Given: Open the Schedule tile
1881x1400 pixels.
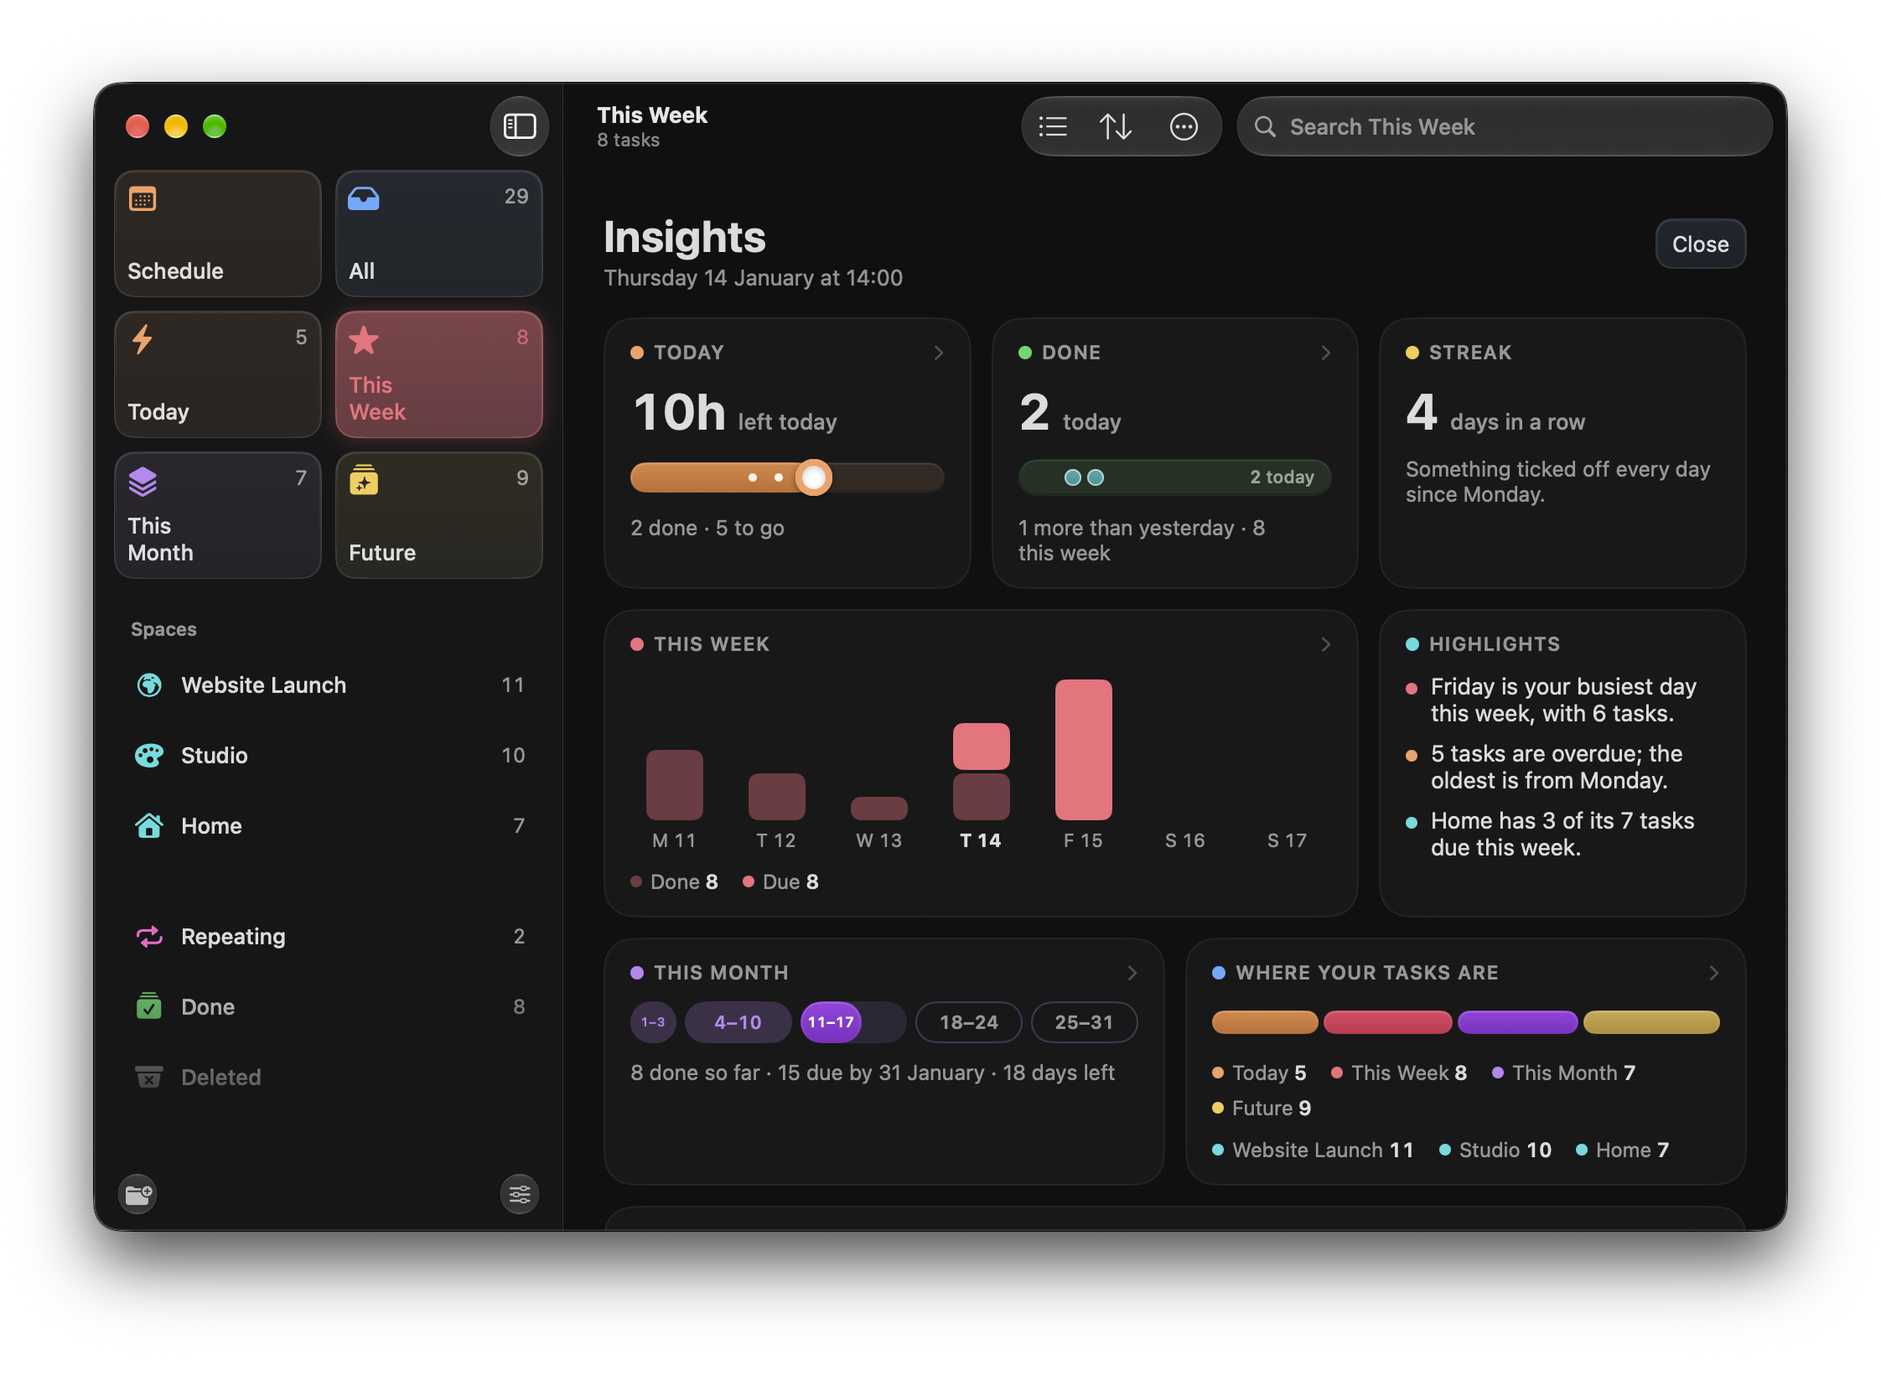Looking at the screenshot, I should pos(218,233).
